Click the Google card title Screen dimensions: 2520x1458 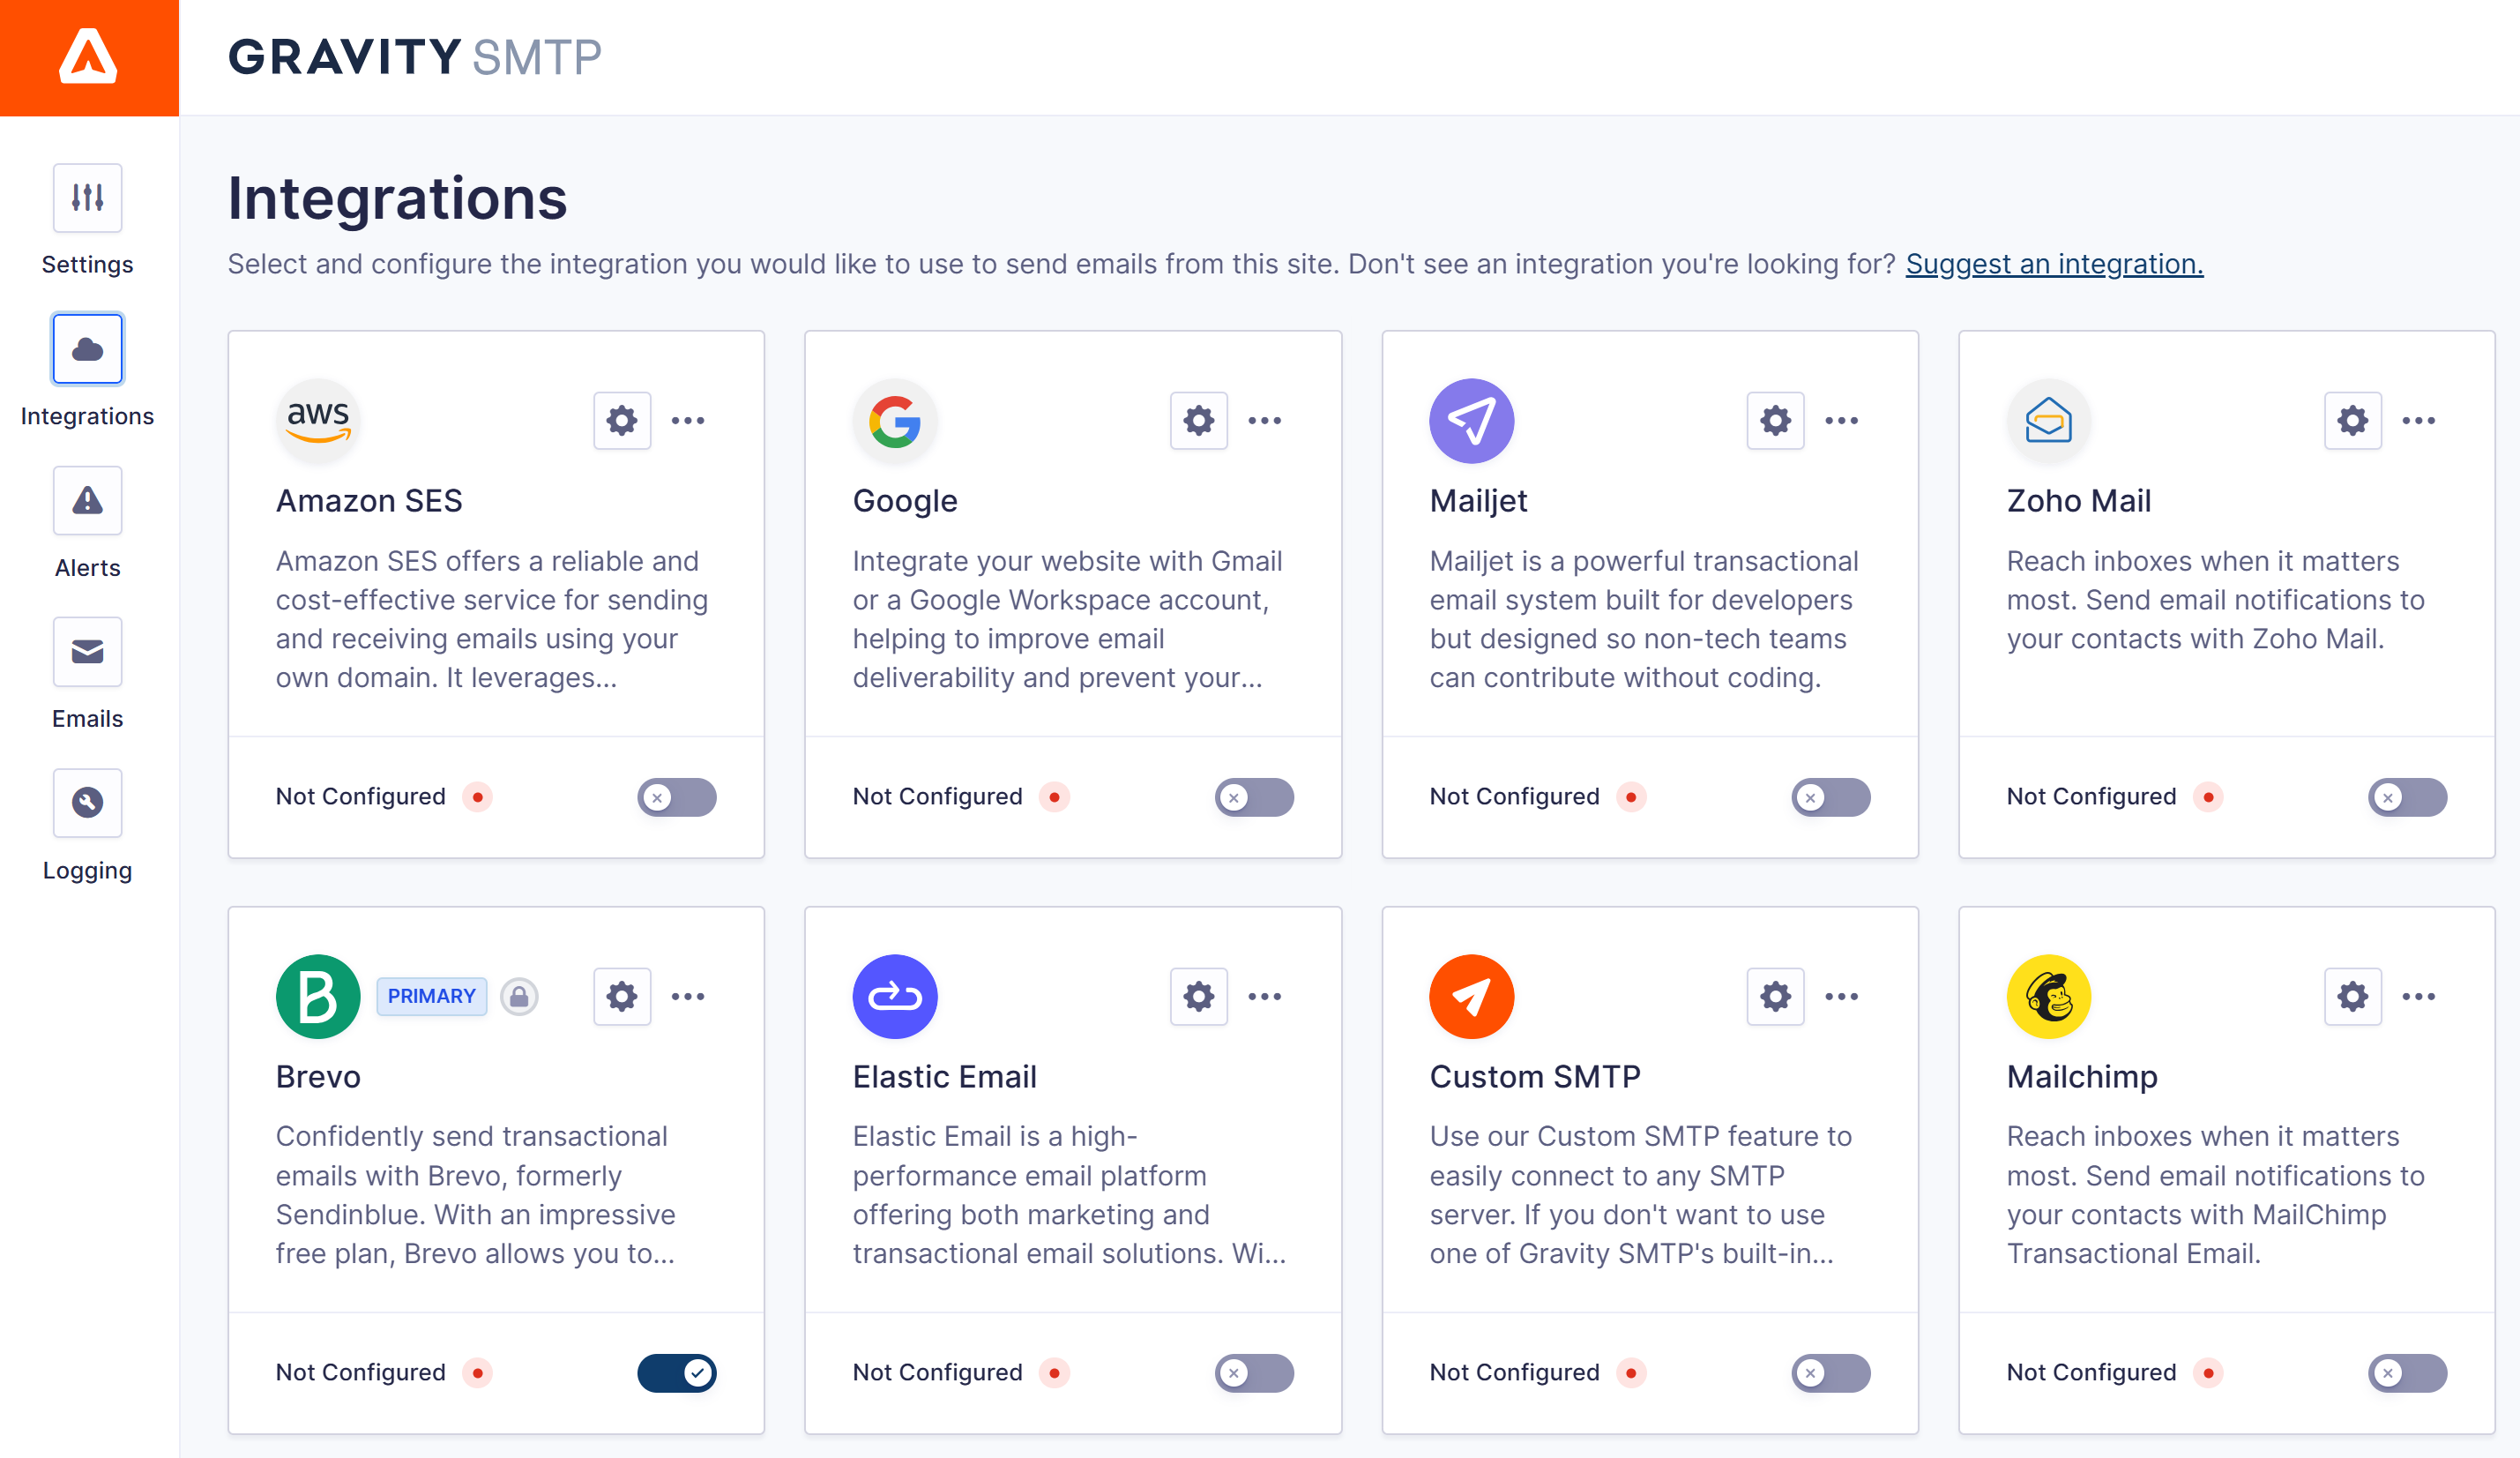[x=905, y=501]
